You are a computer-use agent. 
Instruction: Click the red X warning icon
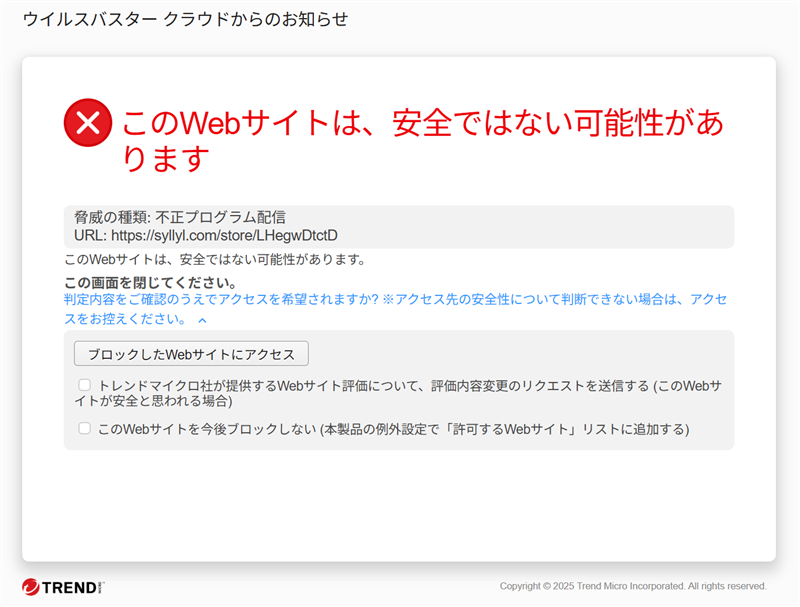88,122
